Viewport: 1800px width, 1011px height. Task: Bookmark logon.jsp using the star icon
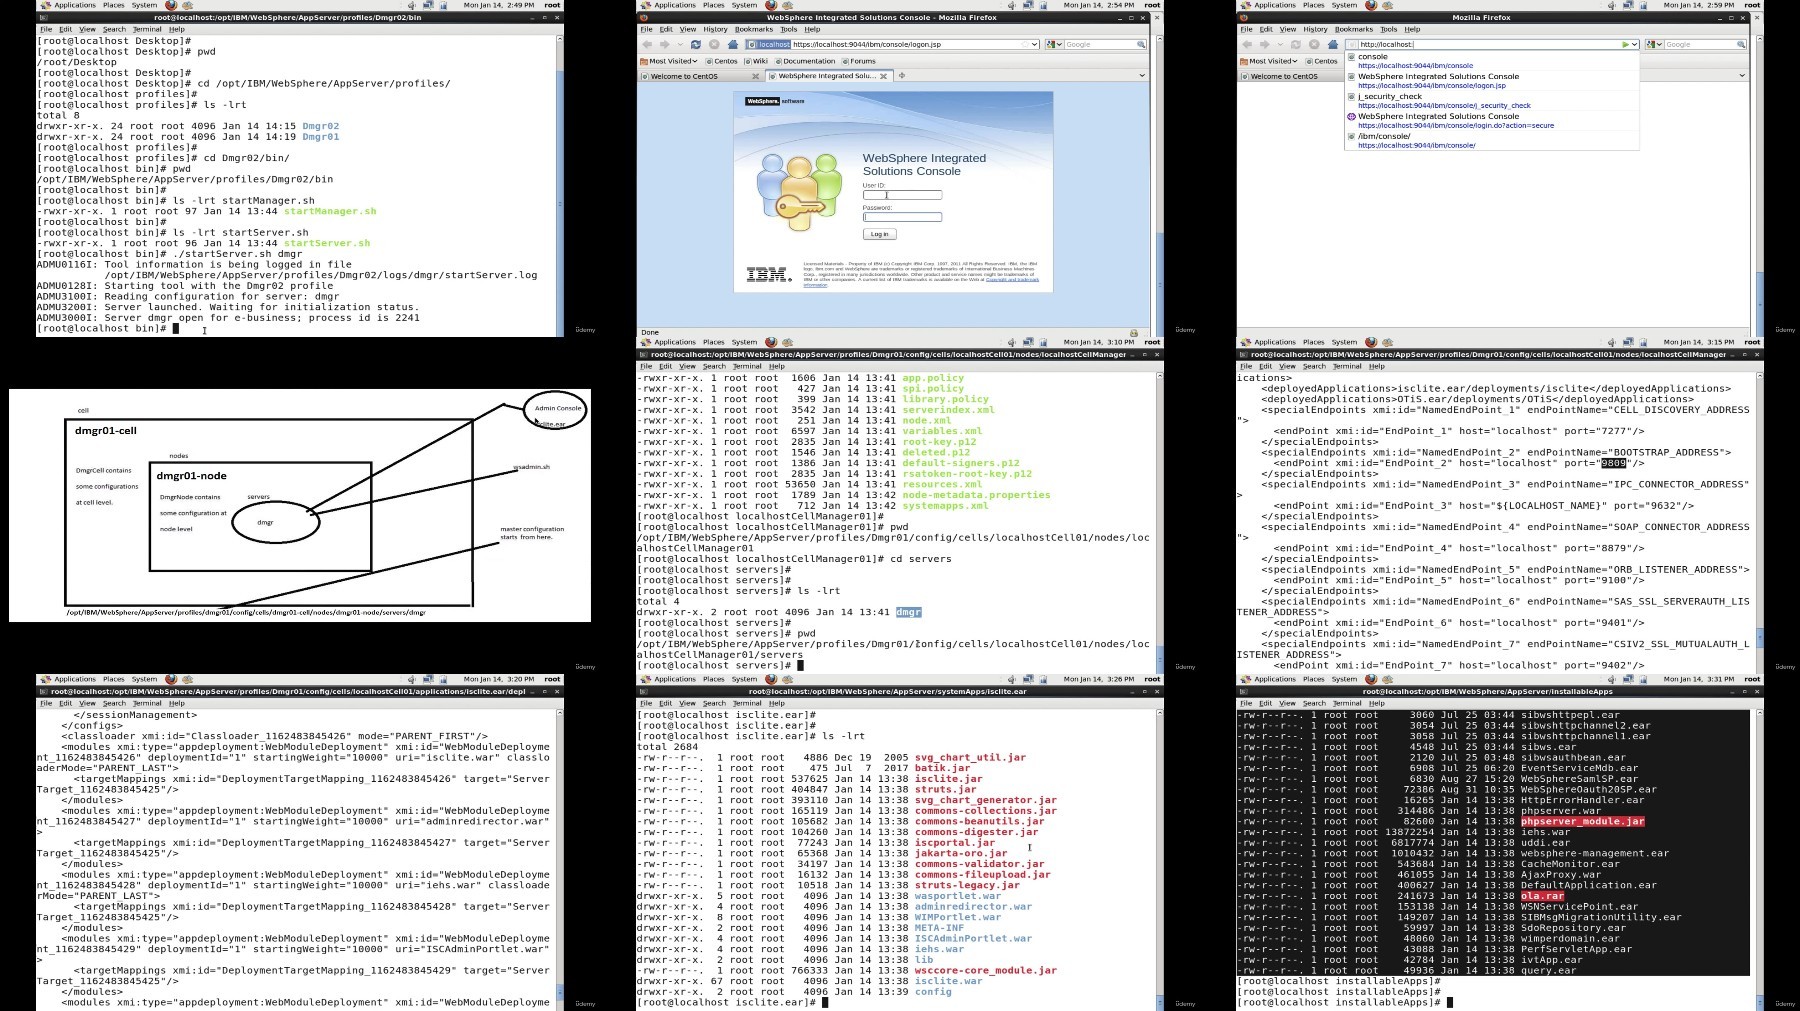[x=1024, y=44]
